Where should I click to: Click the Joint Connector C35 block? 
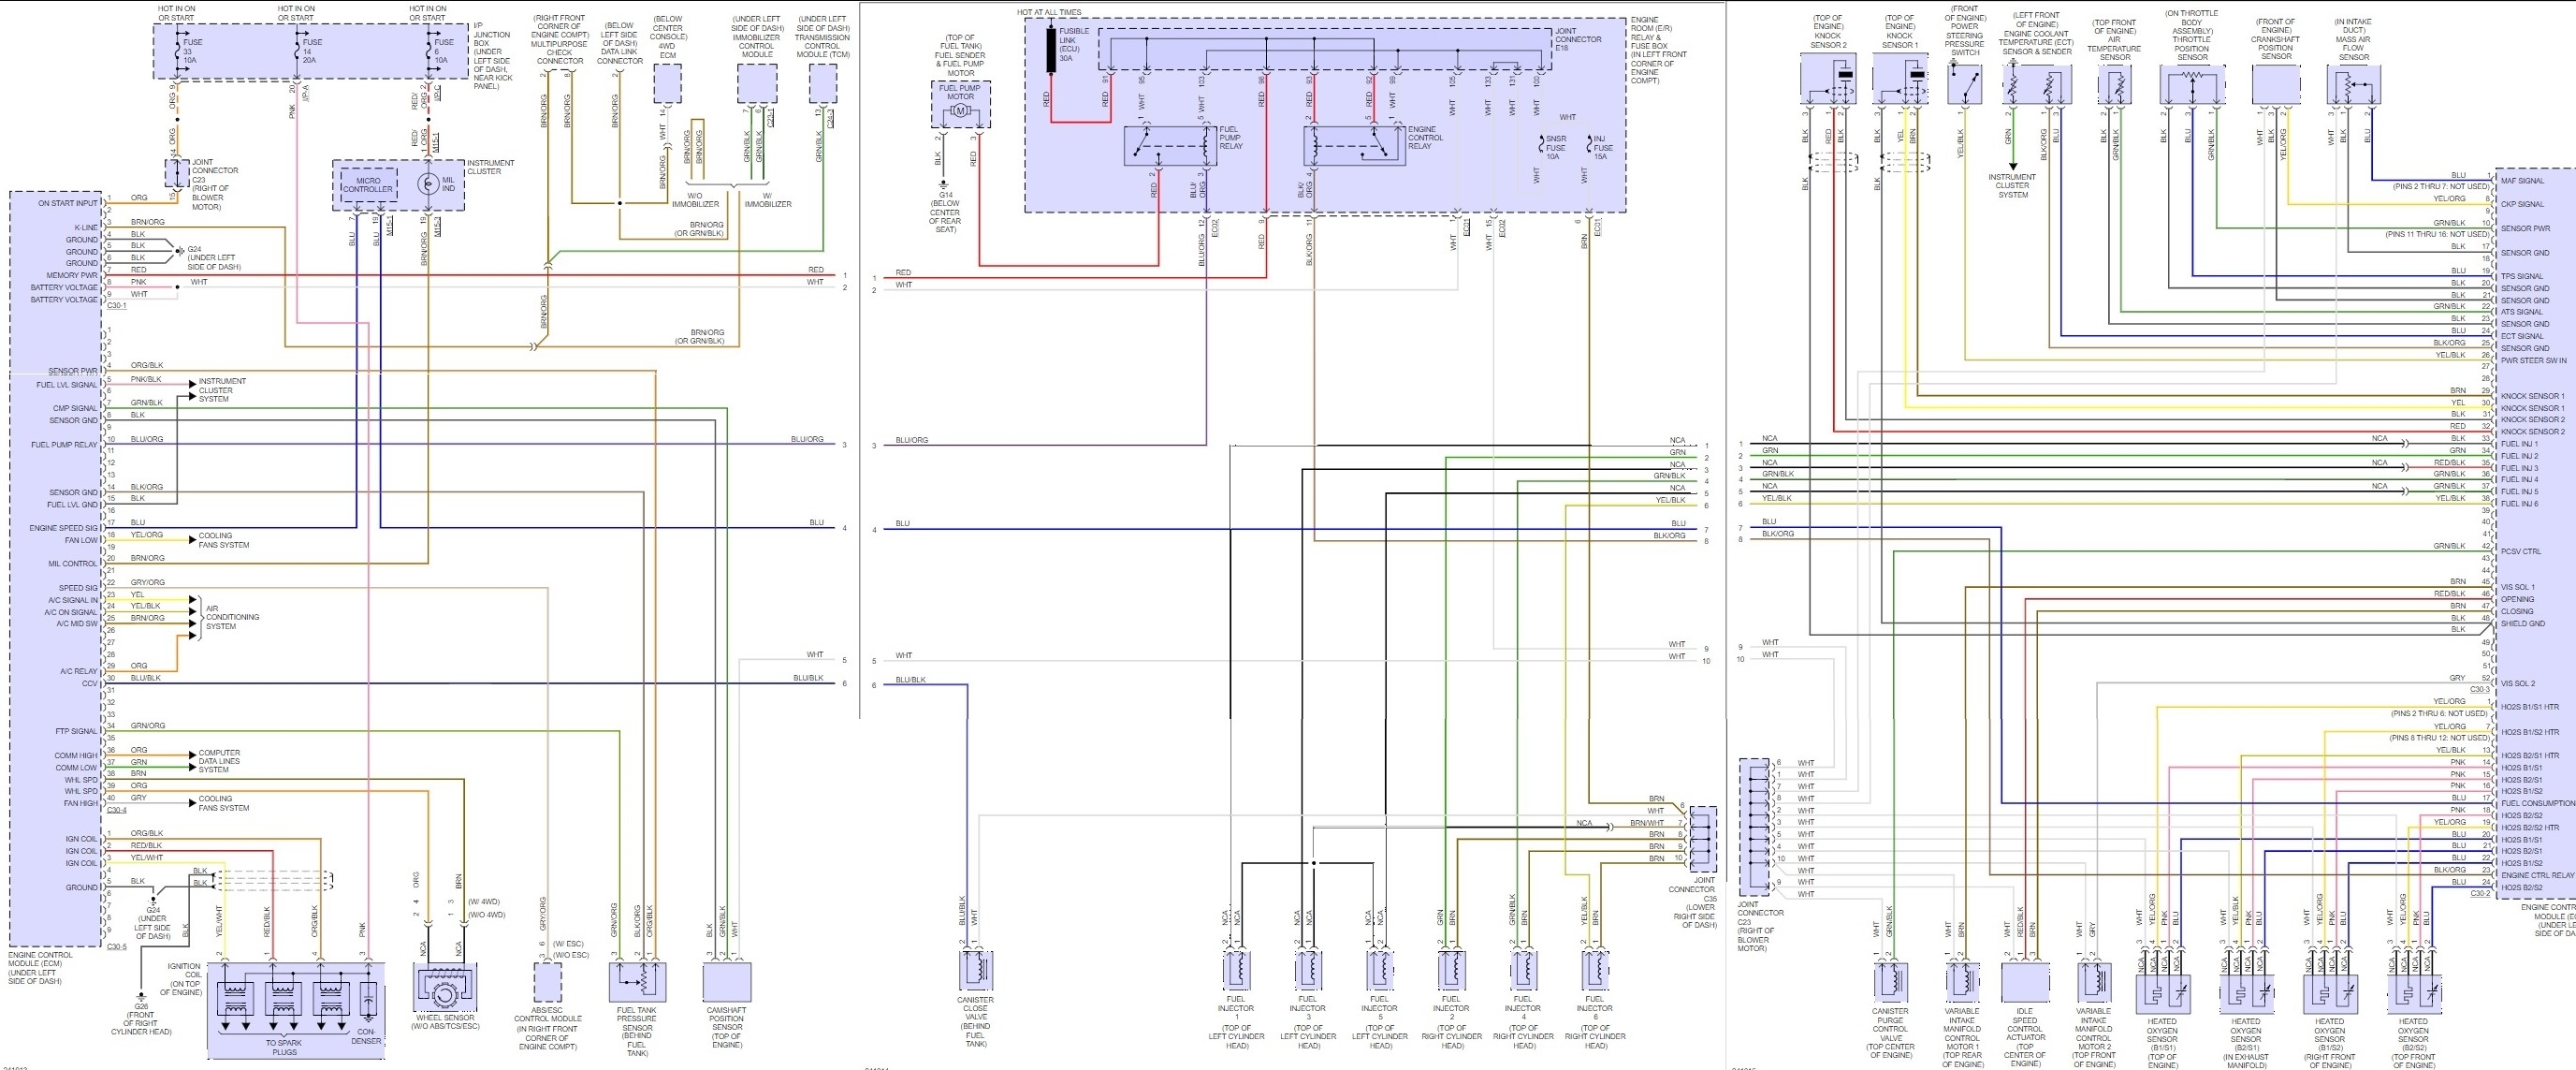tap(1703, 838)
